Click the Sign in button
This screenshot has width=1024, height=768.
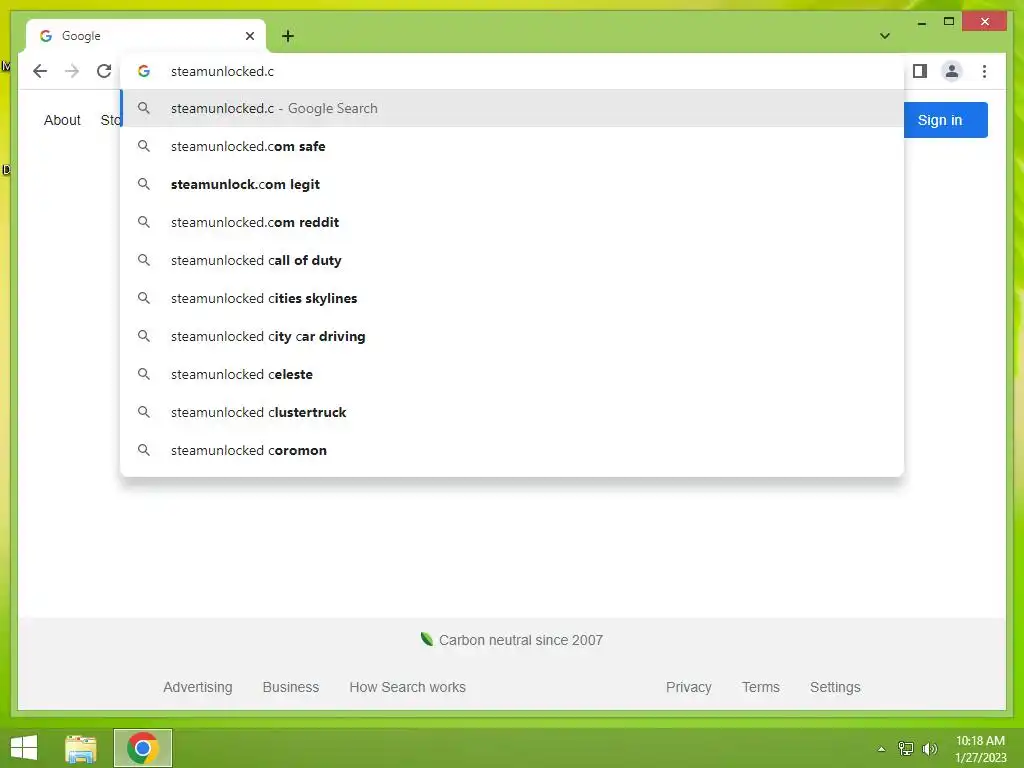pos(945,120)
